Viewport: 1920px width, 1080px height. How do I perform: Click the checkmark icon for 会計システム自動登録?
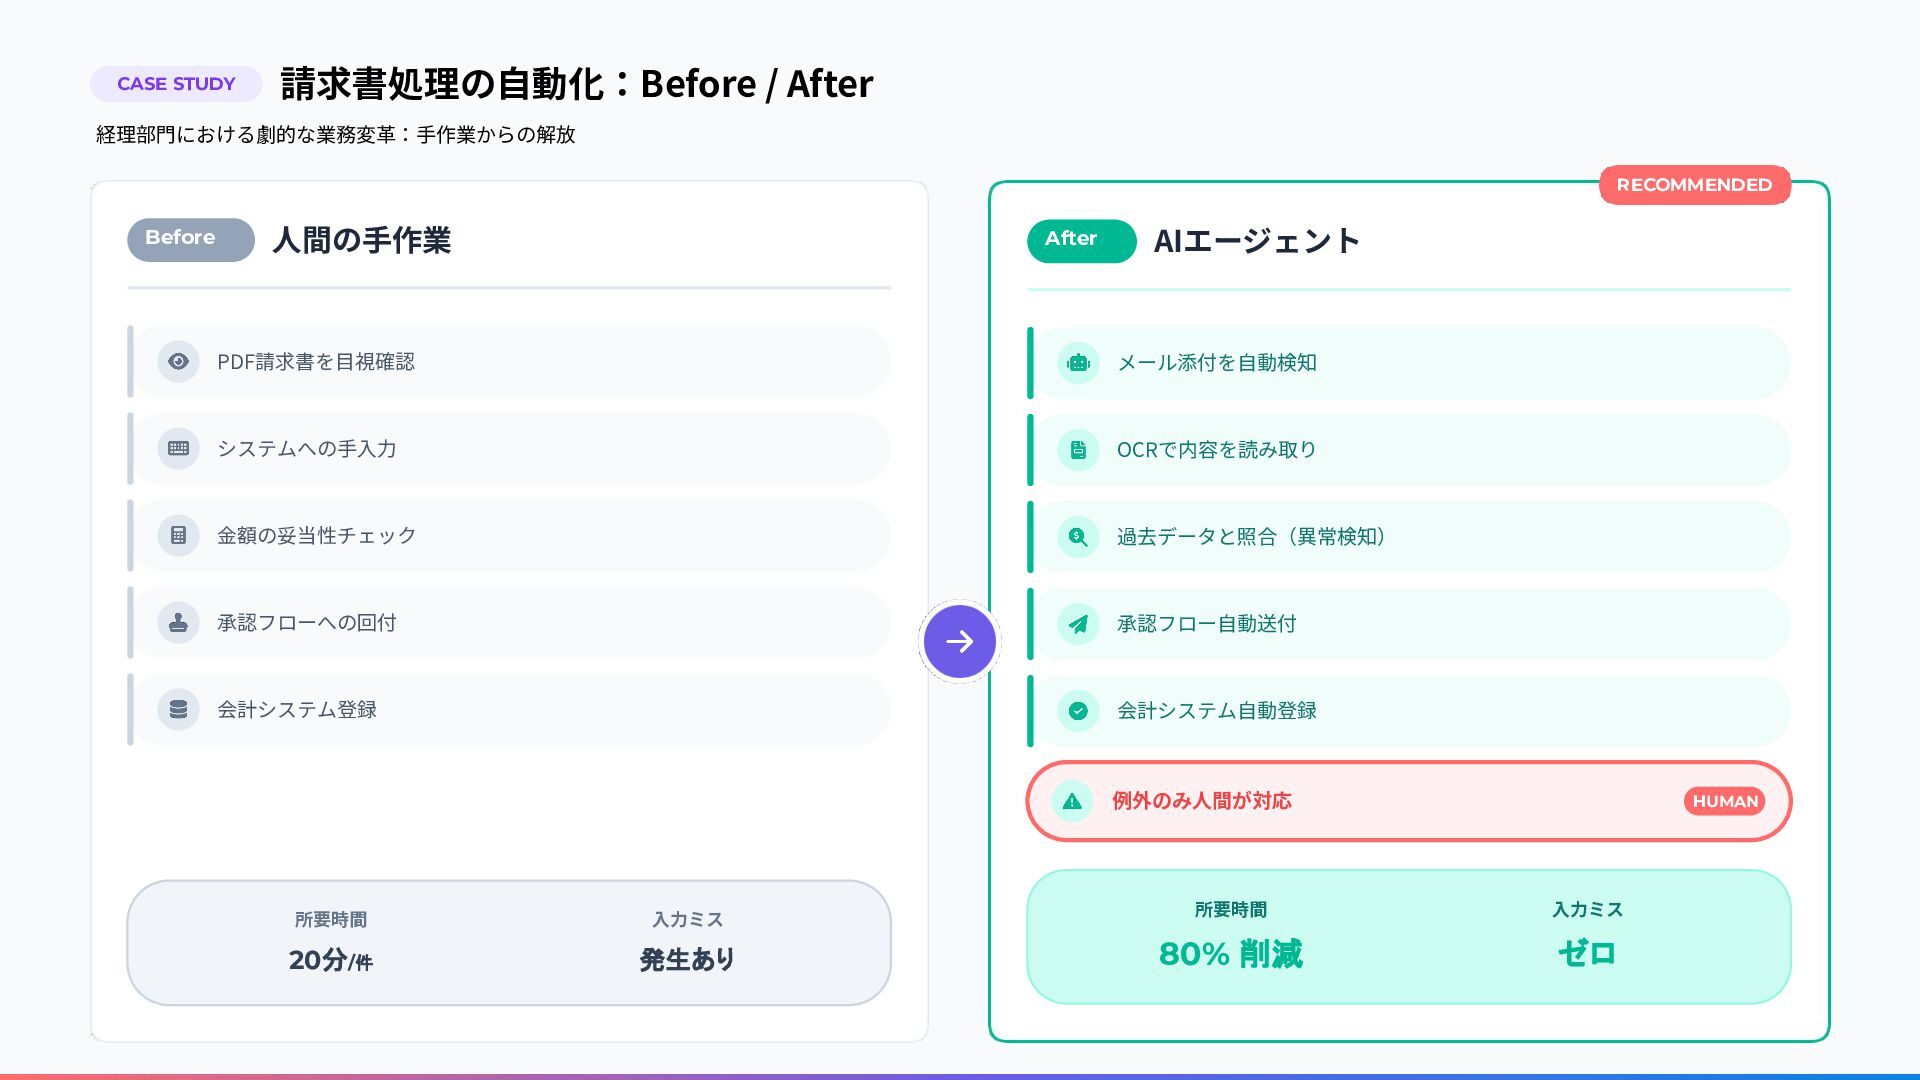pos(1078,711)
